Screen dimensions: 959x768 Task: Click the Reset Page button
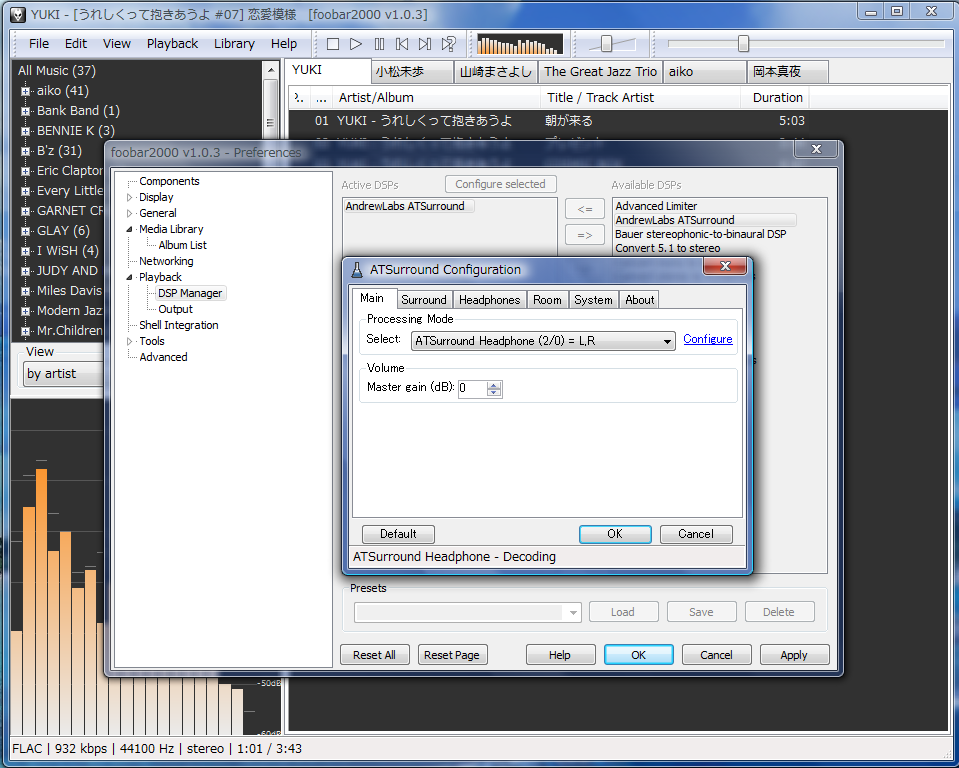tap(452, 655)
